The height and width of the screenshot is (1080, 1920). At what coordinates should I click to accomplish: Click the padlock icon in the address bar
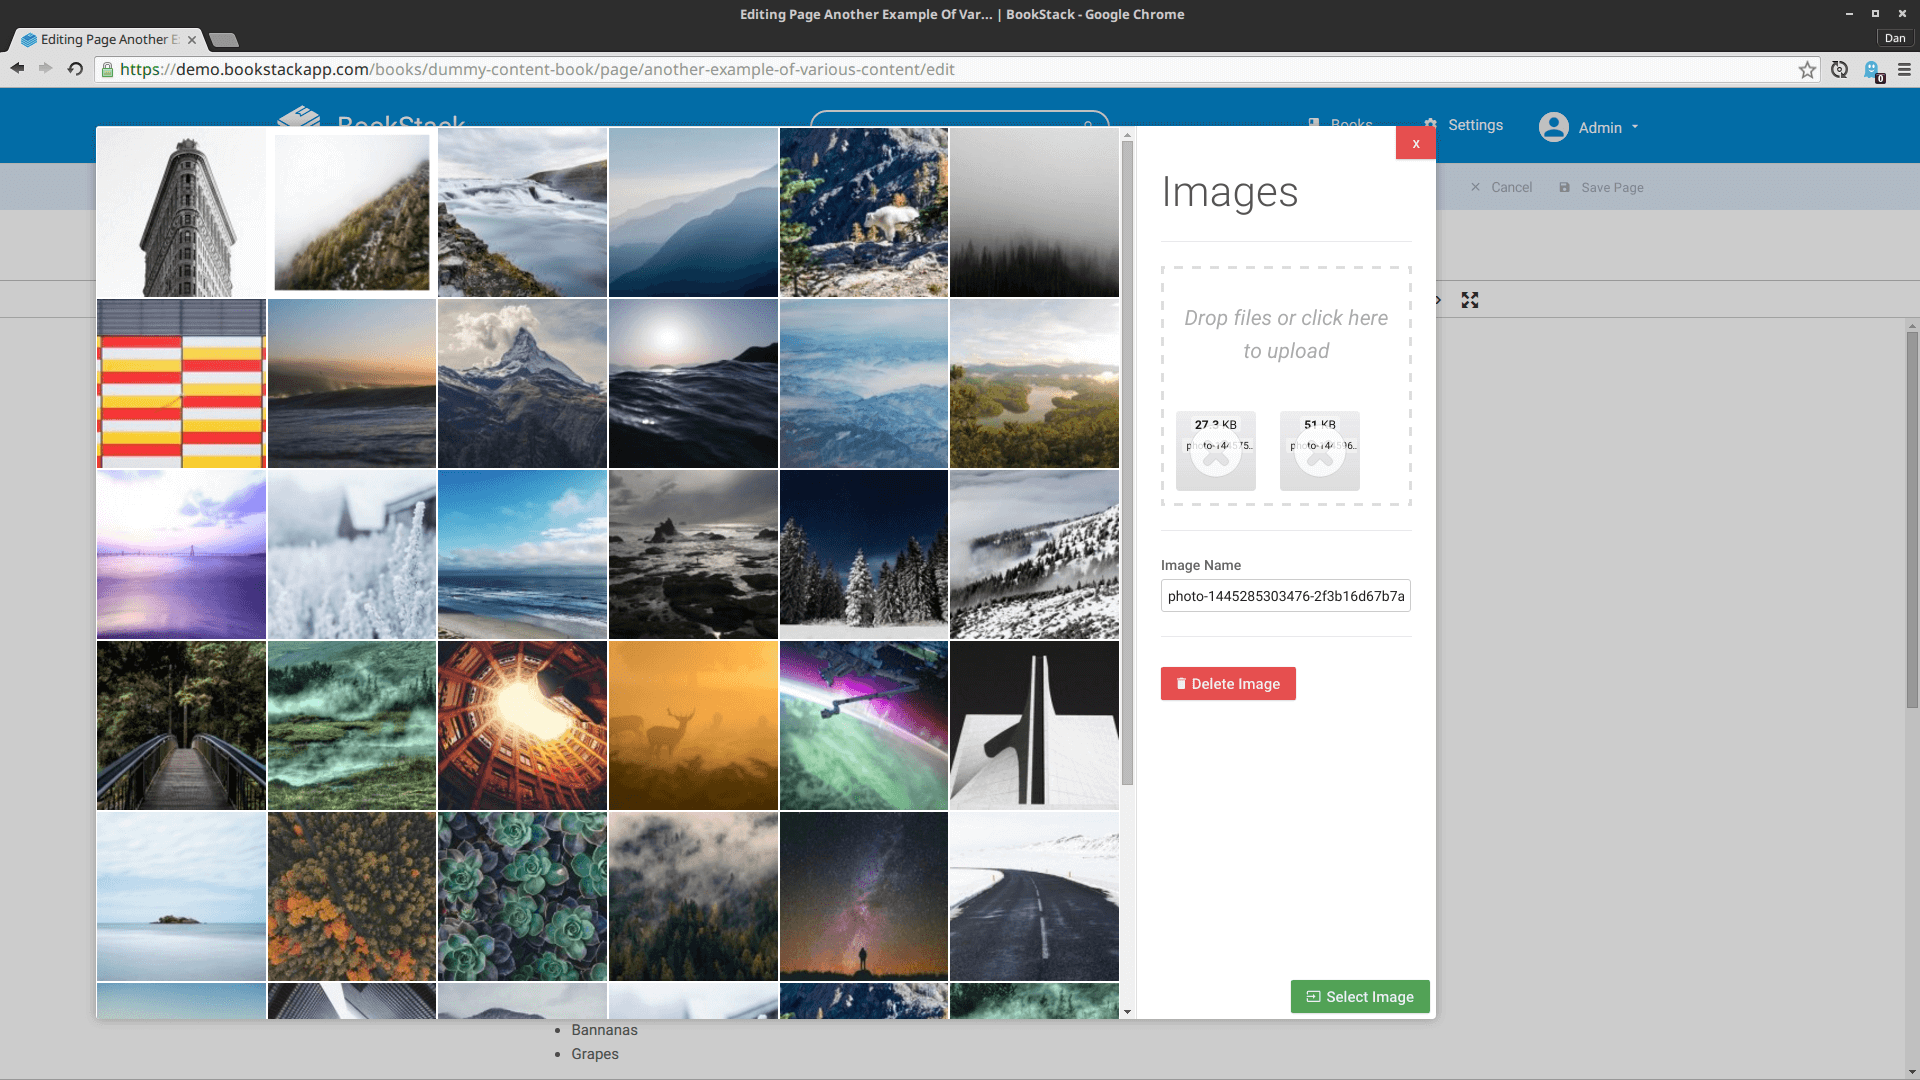(106, 70)
